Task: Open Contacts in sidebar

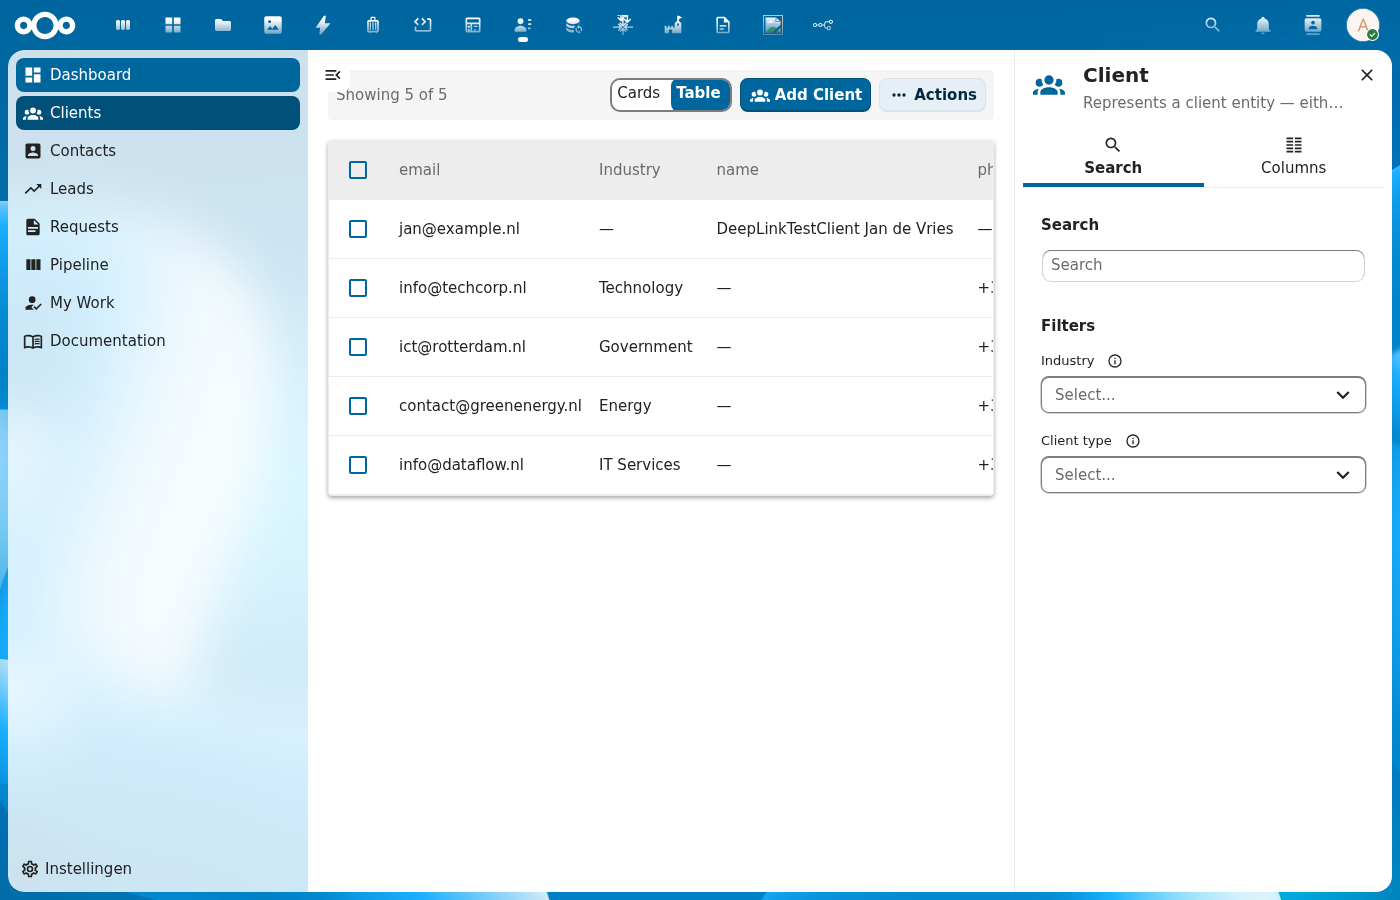Action: coord(158,151)
